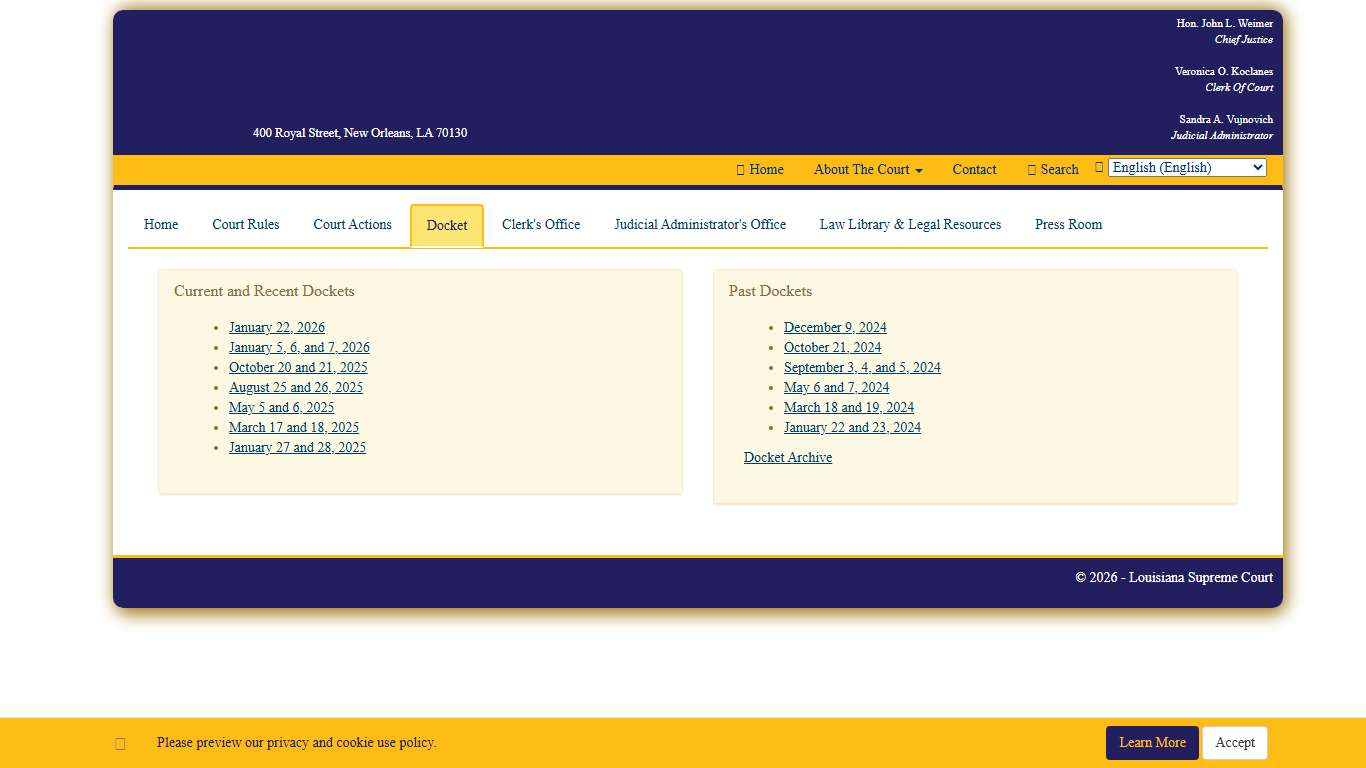This screenshot has height=768, width=1366.
Task: Go to the Press Room section
Action: [1068, 224]
